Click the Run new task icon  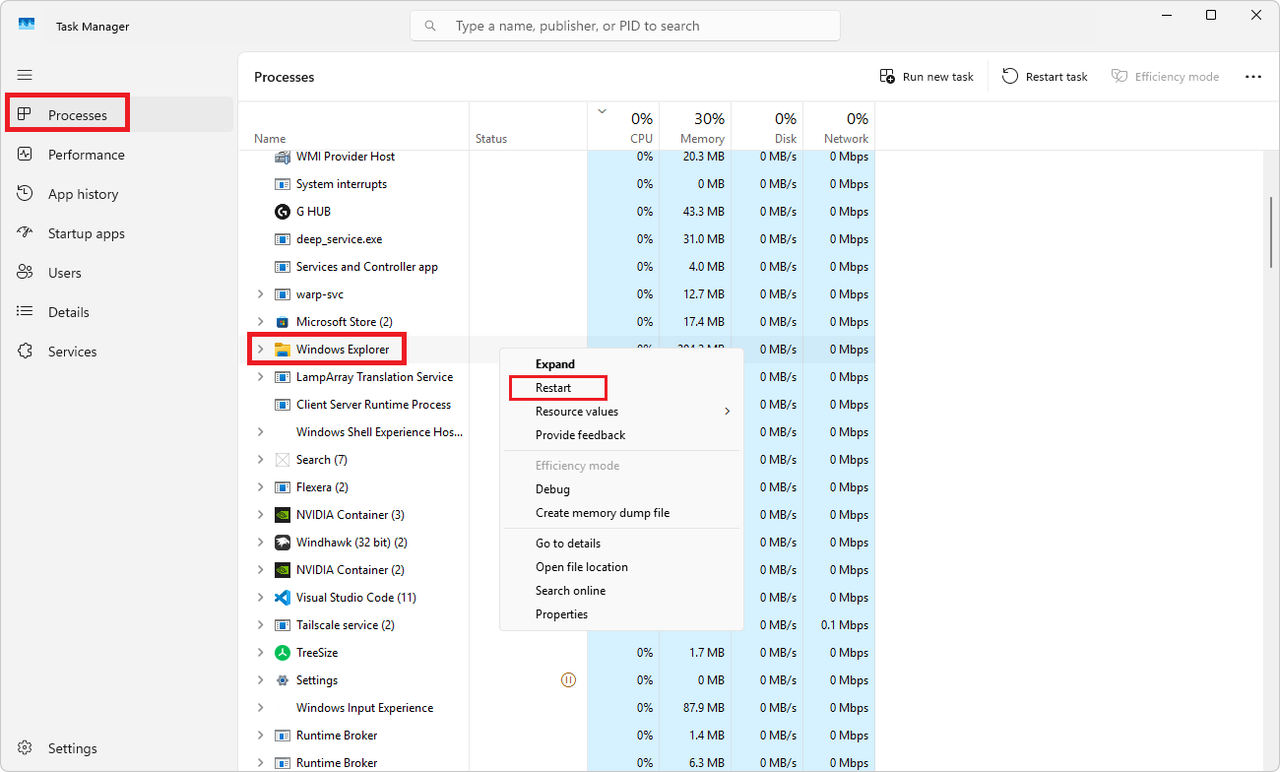[887, 76]
